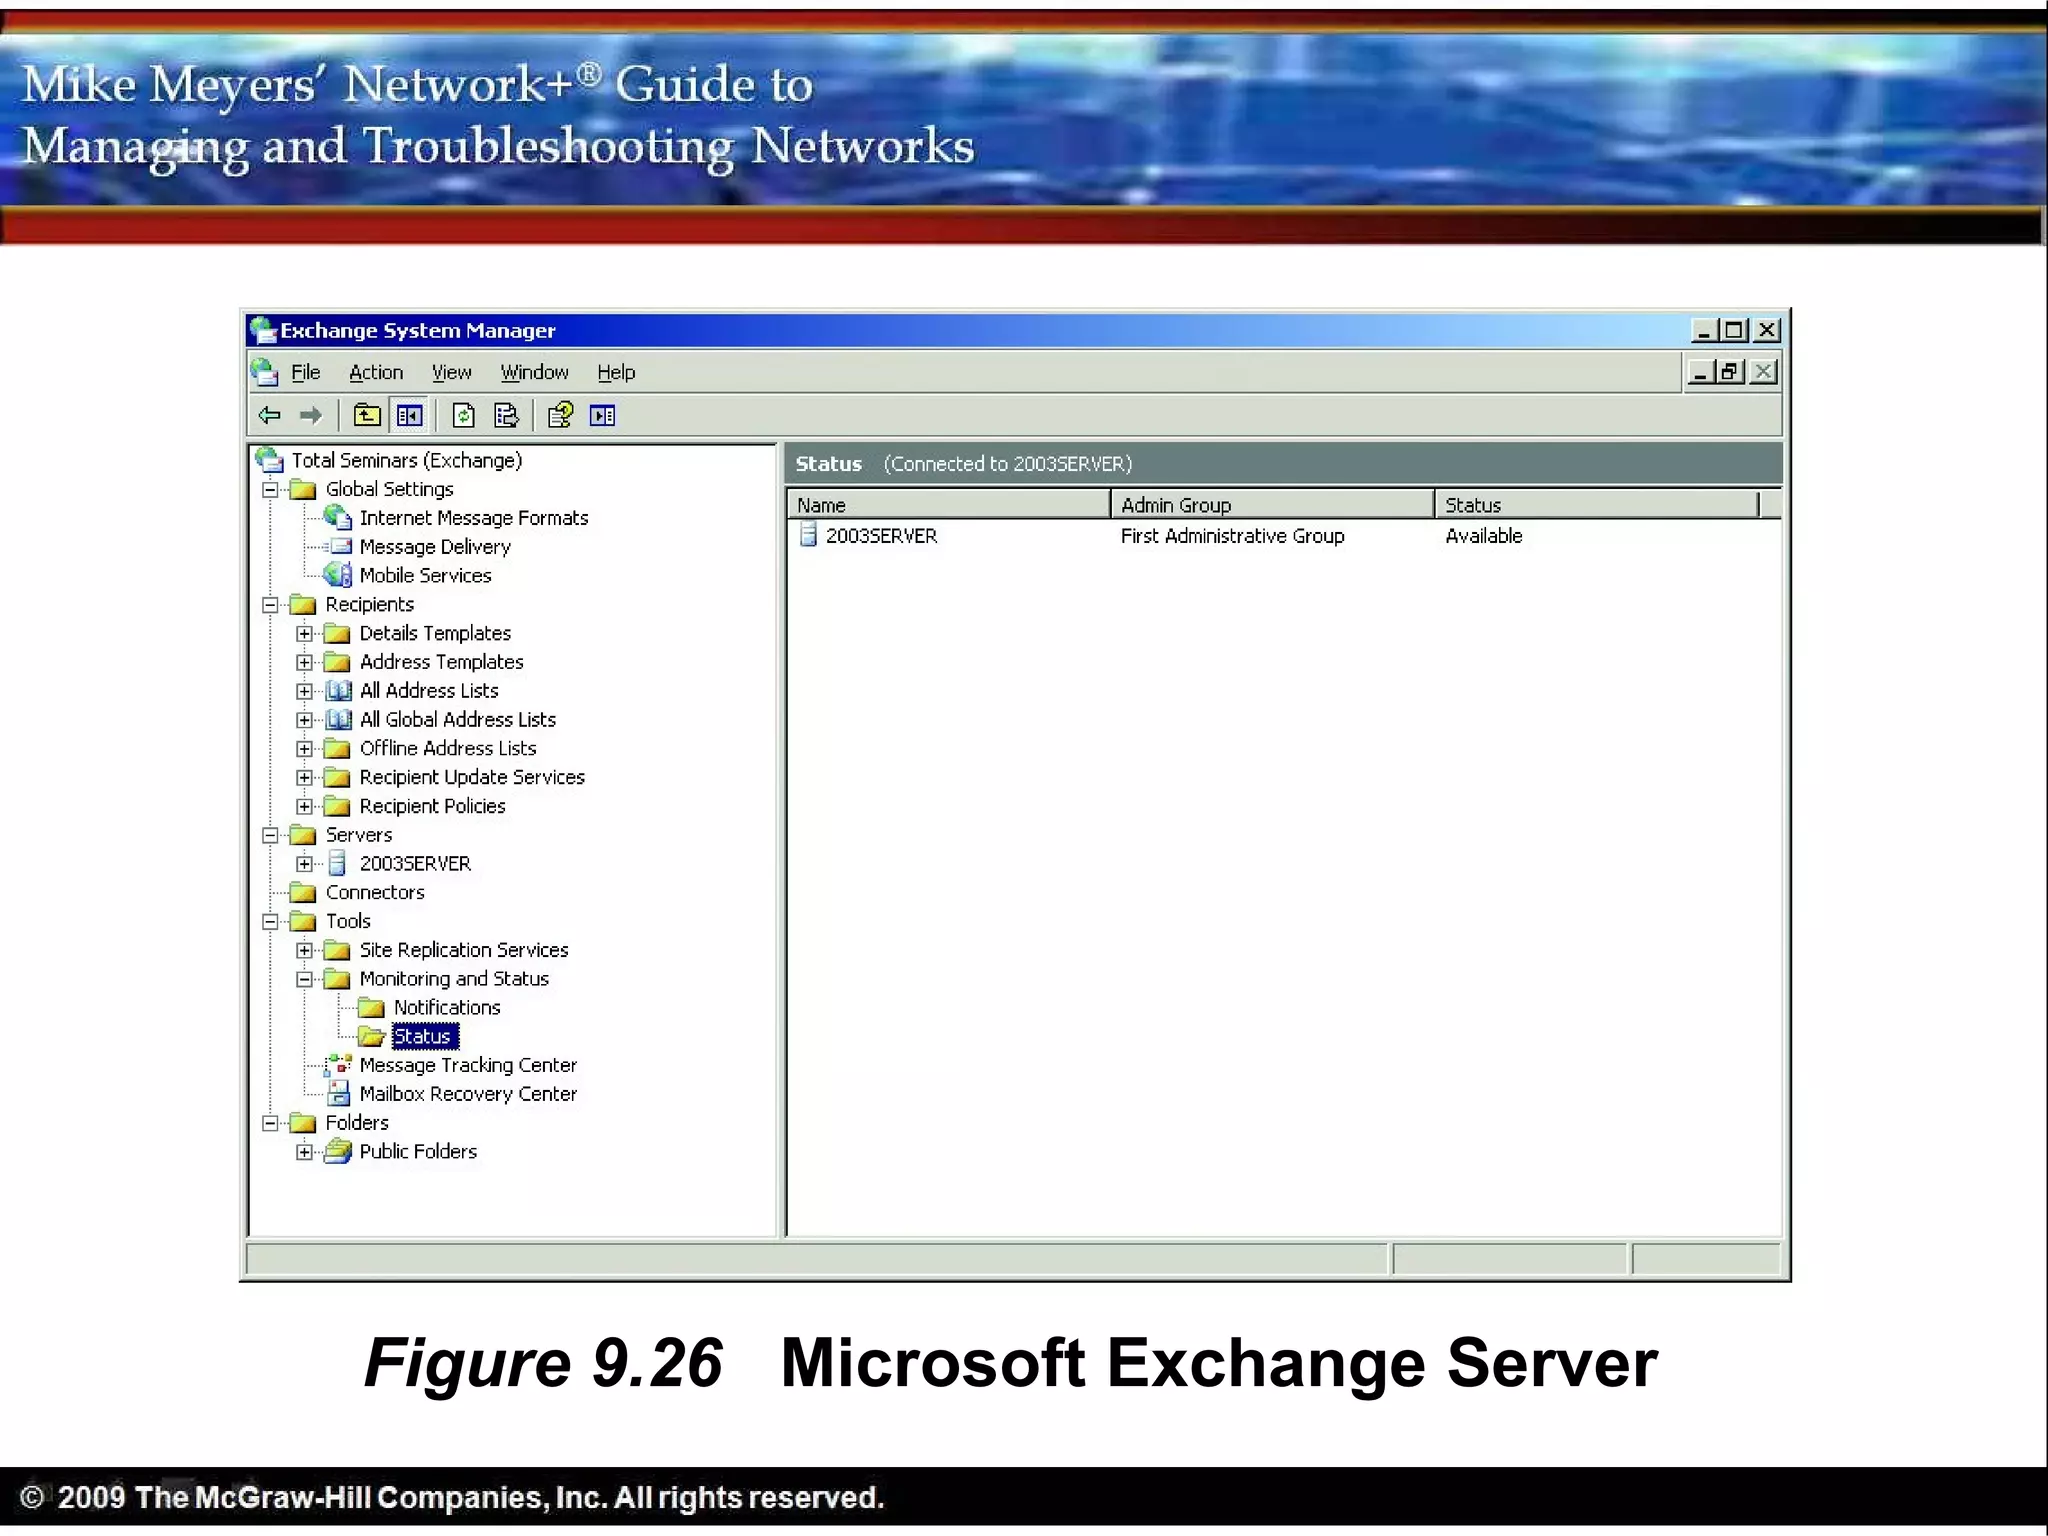Expand the Public Folders node
Viewport: 2048px width, 1536px height.
(305, 1152)
